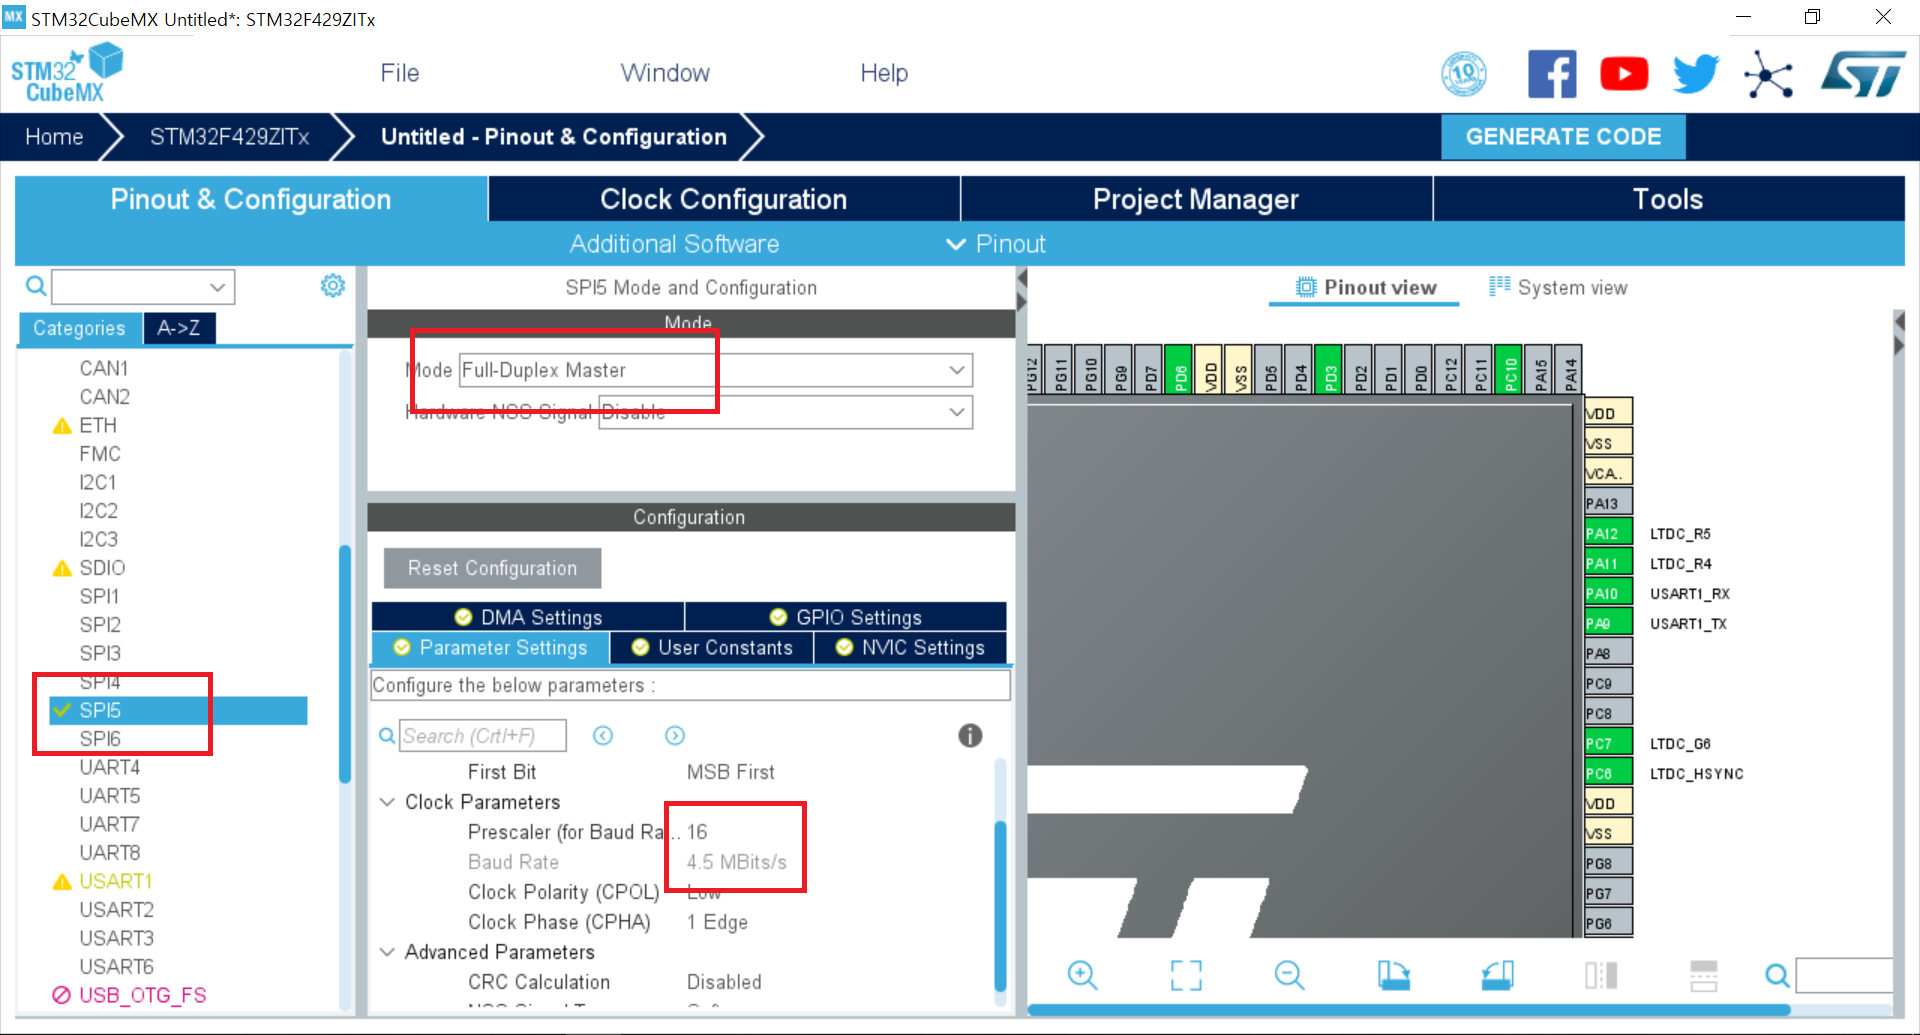Open the Mode dropdown Full-Duplex Master
This screenshot has width=1920, height=1035.
[x=715, y=370]
